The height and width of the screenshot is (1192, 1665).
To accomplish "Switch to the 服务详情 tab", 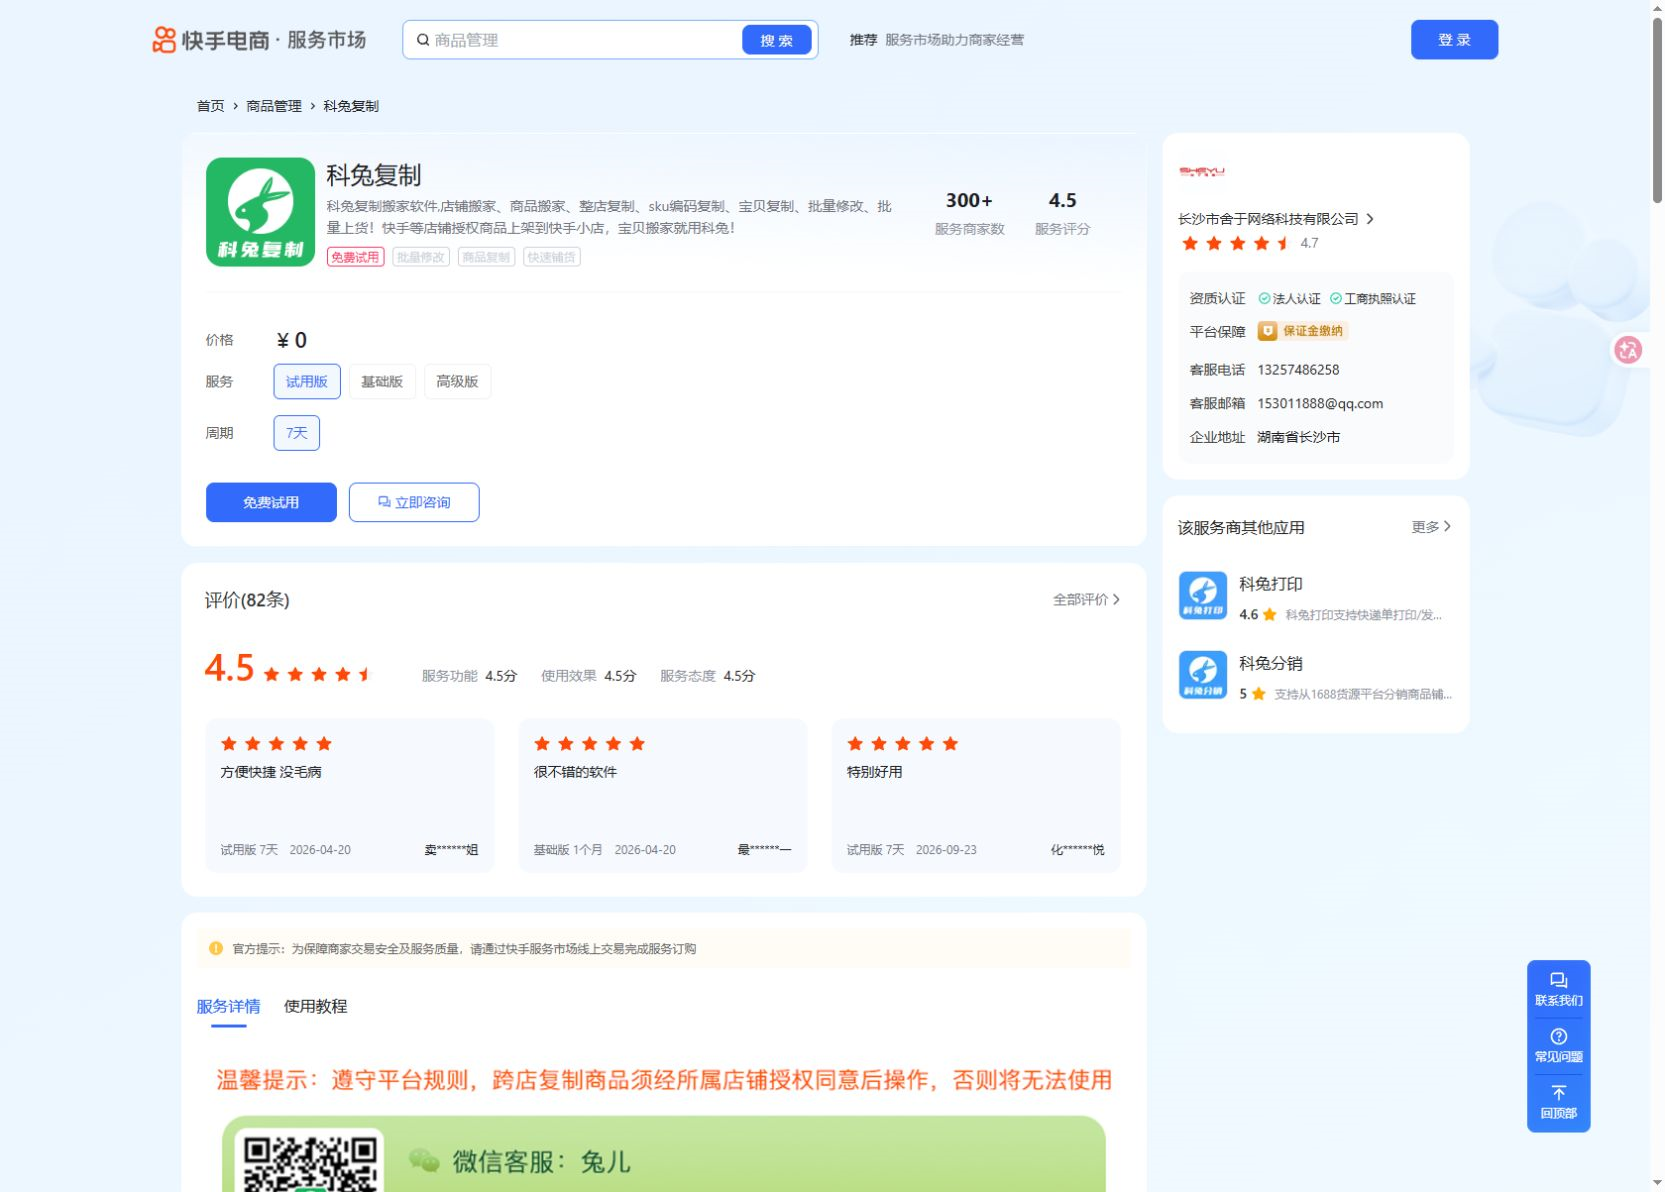I will pos(228,1006).
